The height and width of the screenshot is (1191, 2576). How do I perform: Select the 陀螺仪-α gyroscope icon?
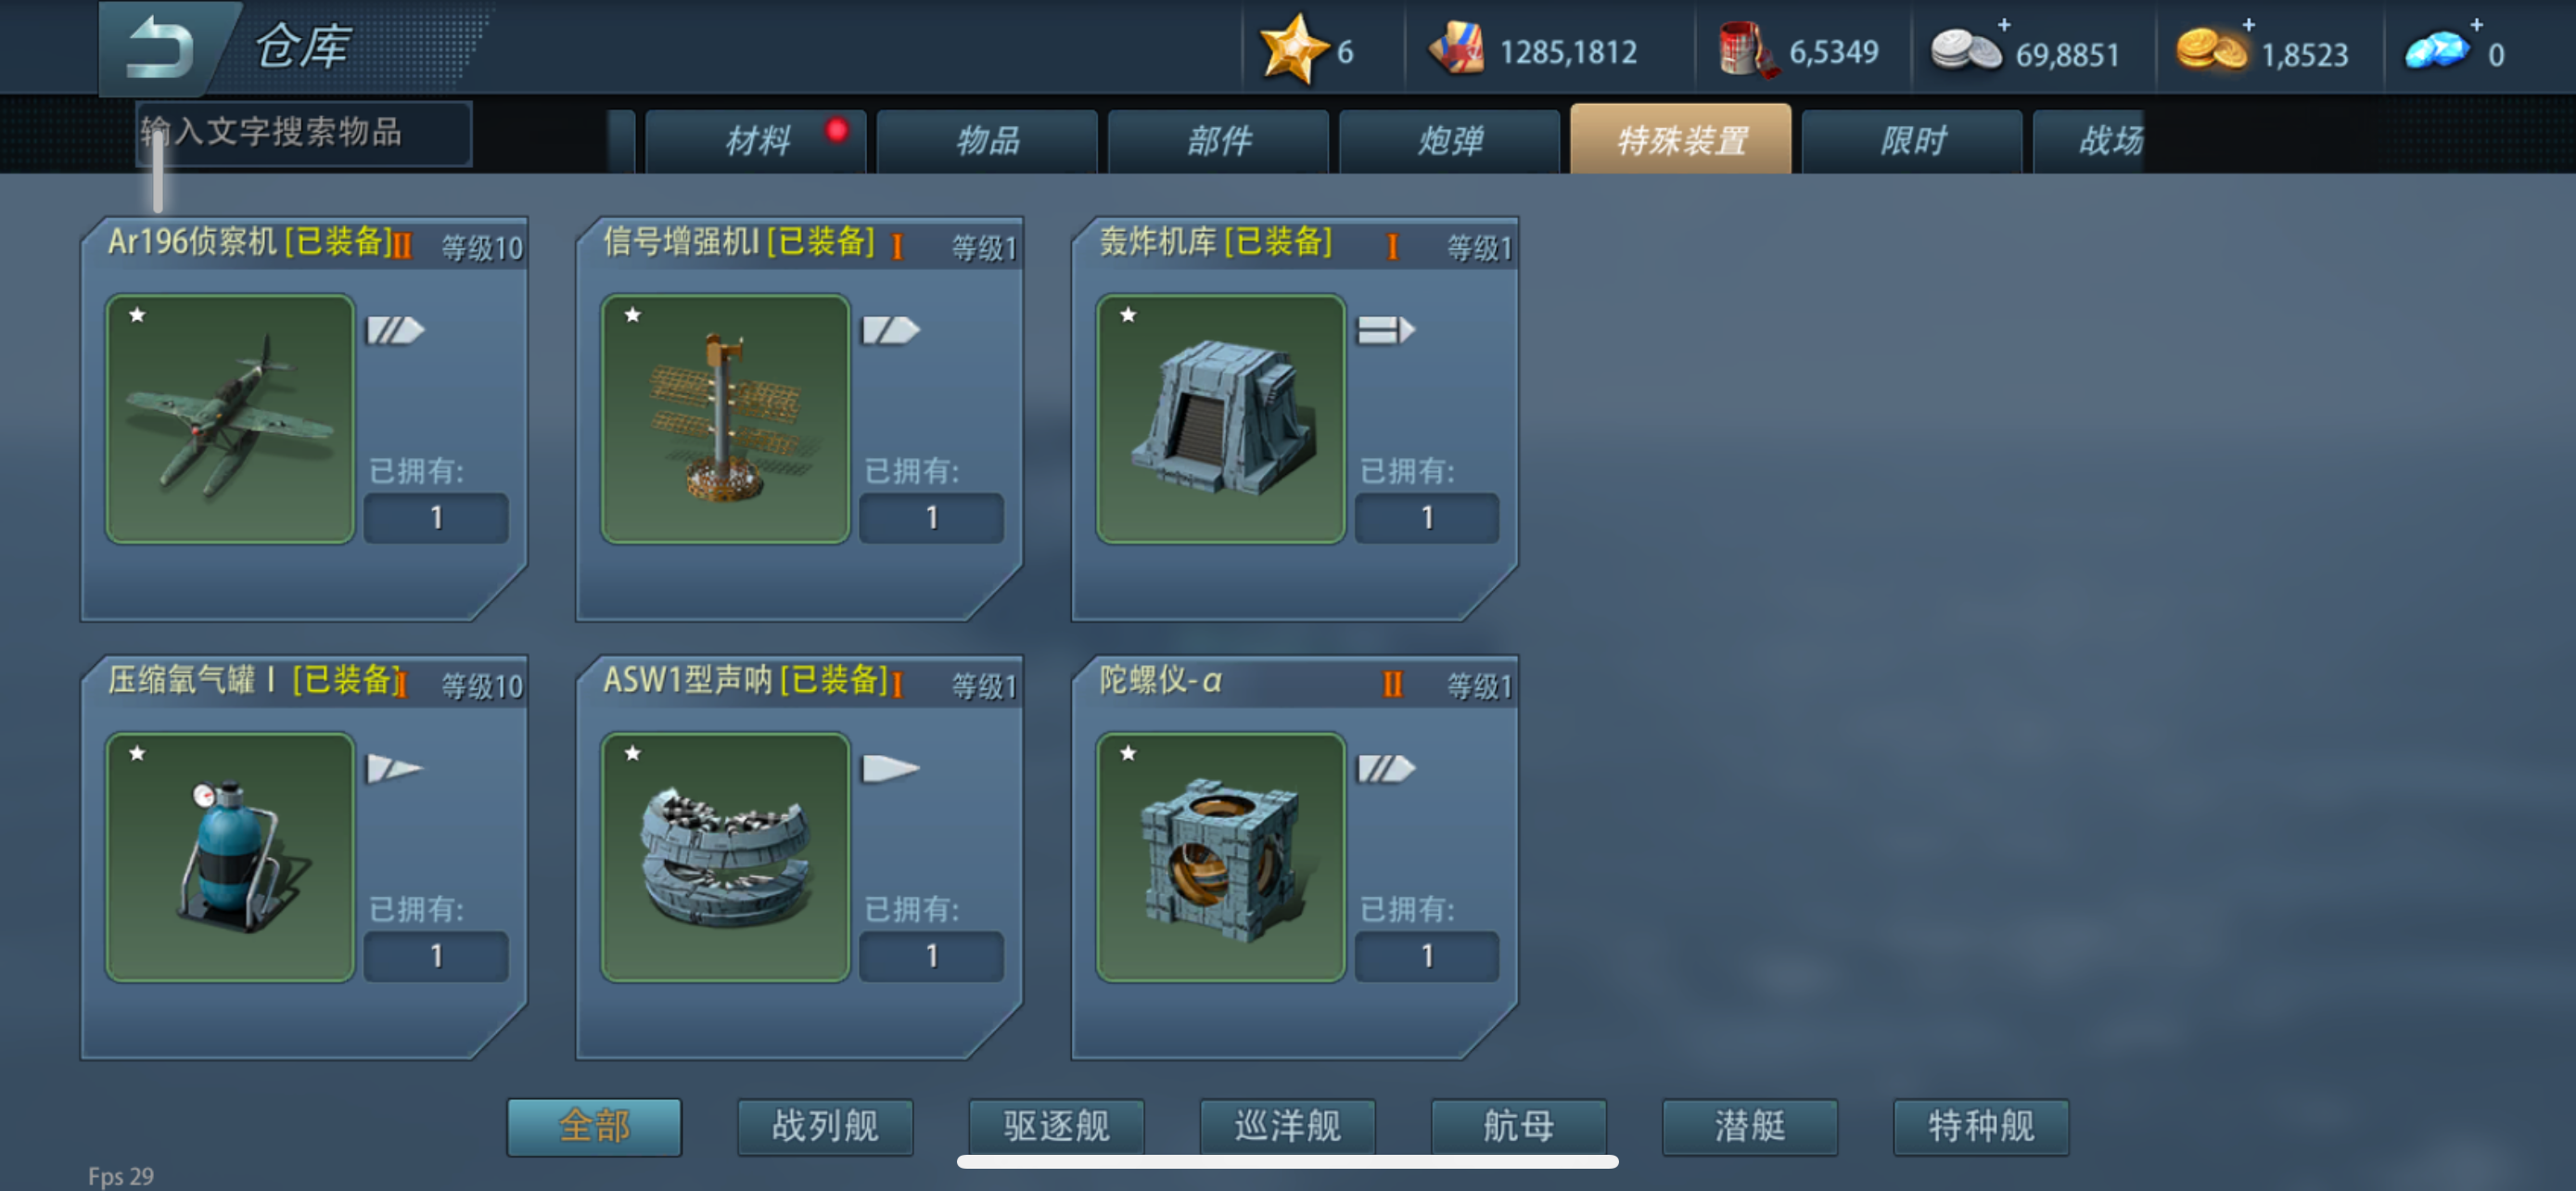tap(1220, 857)
